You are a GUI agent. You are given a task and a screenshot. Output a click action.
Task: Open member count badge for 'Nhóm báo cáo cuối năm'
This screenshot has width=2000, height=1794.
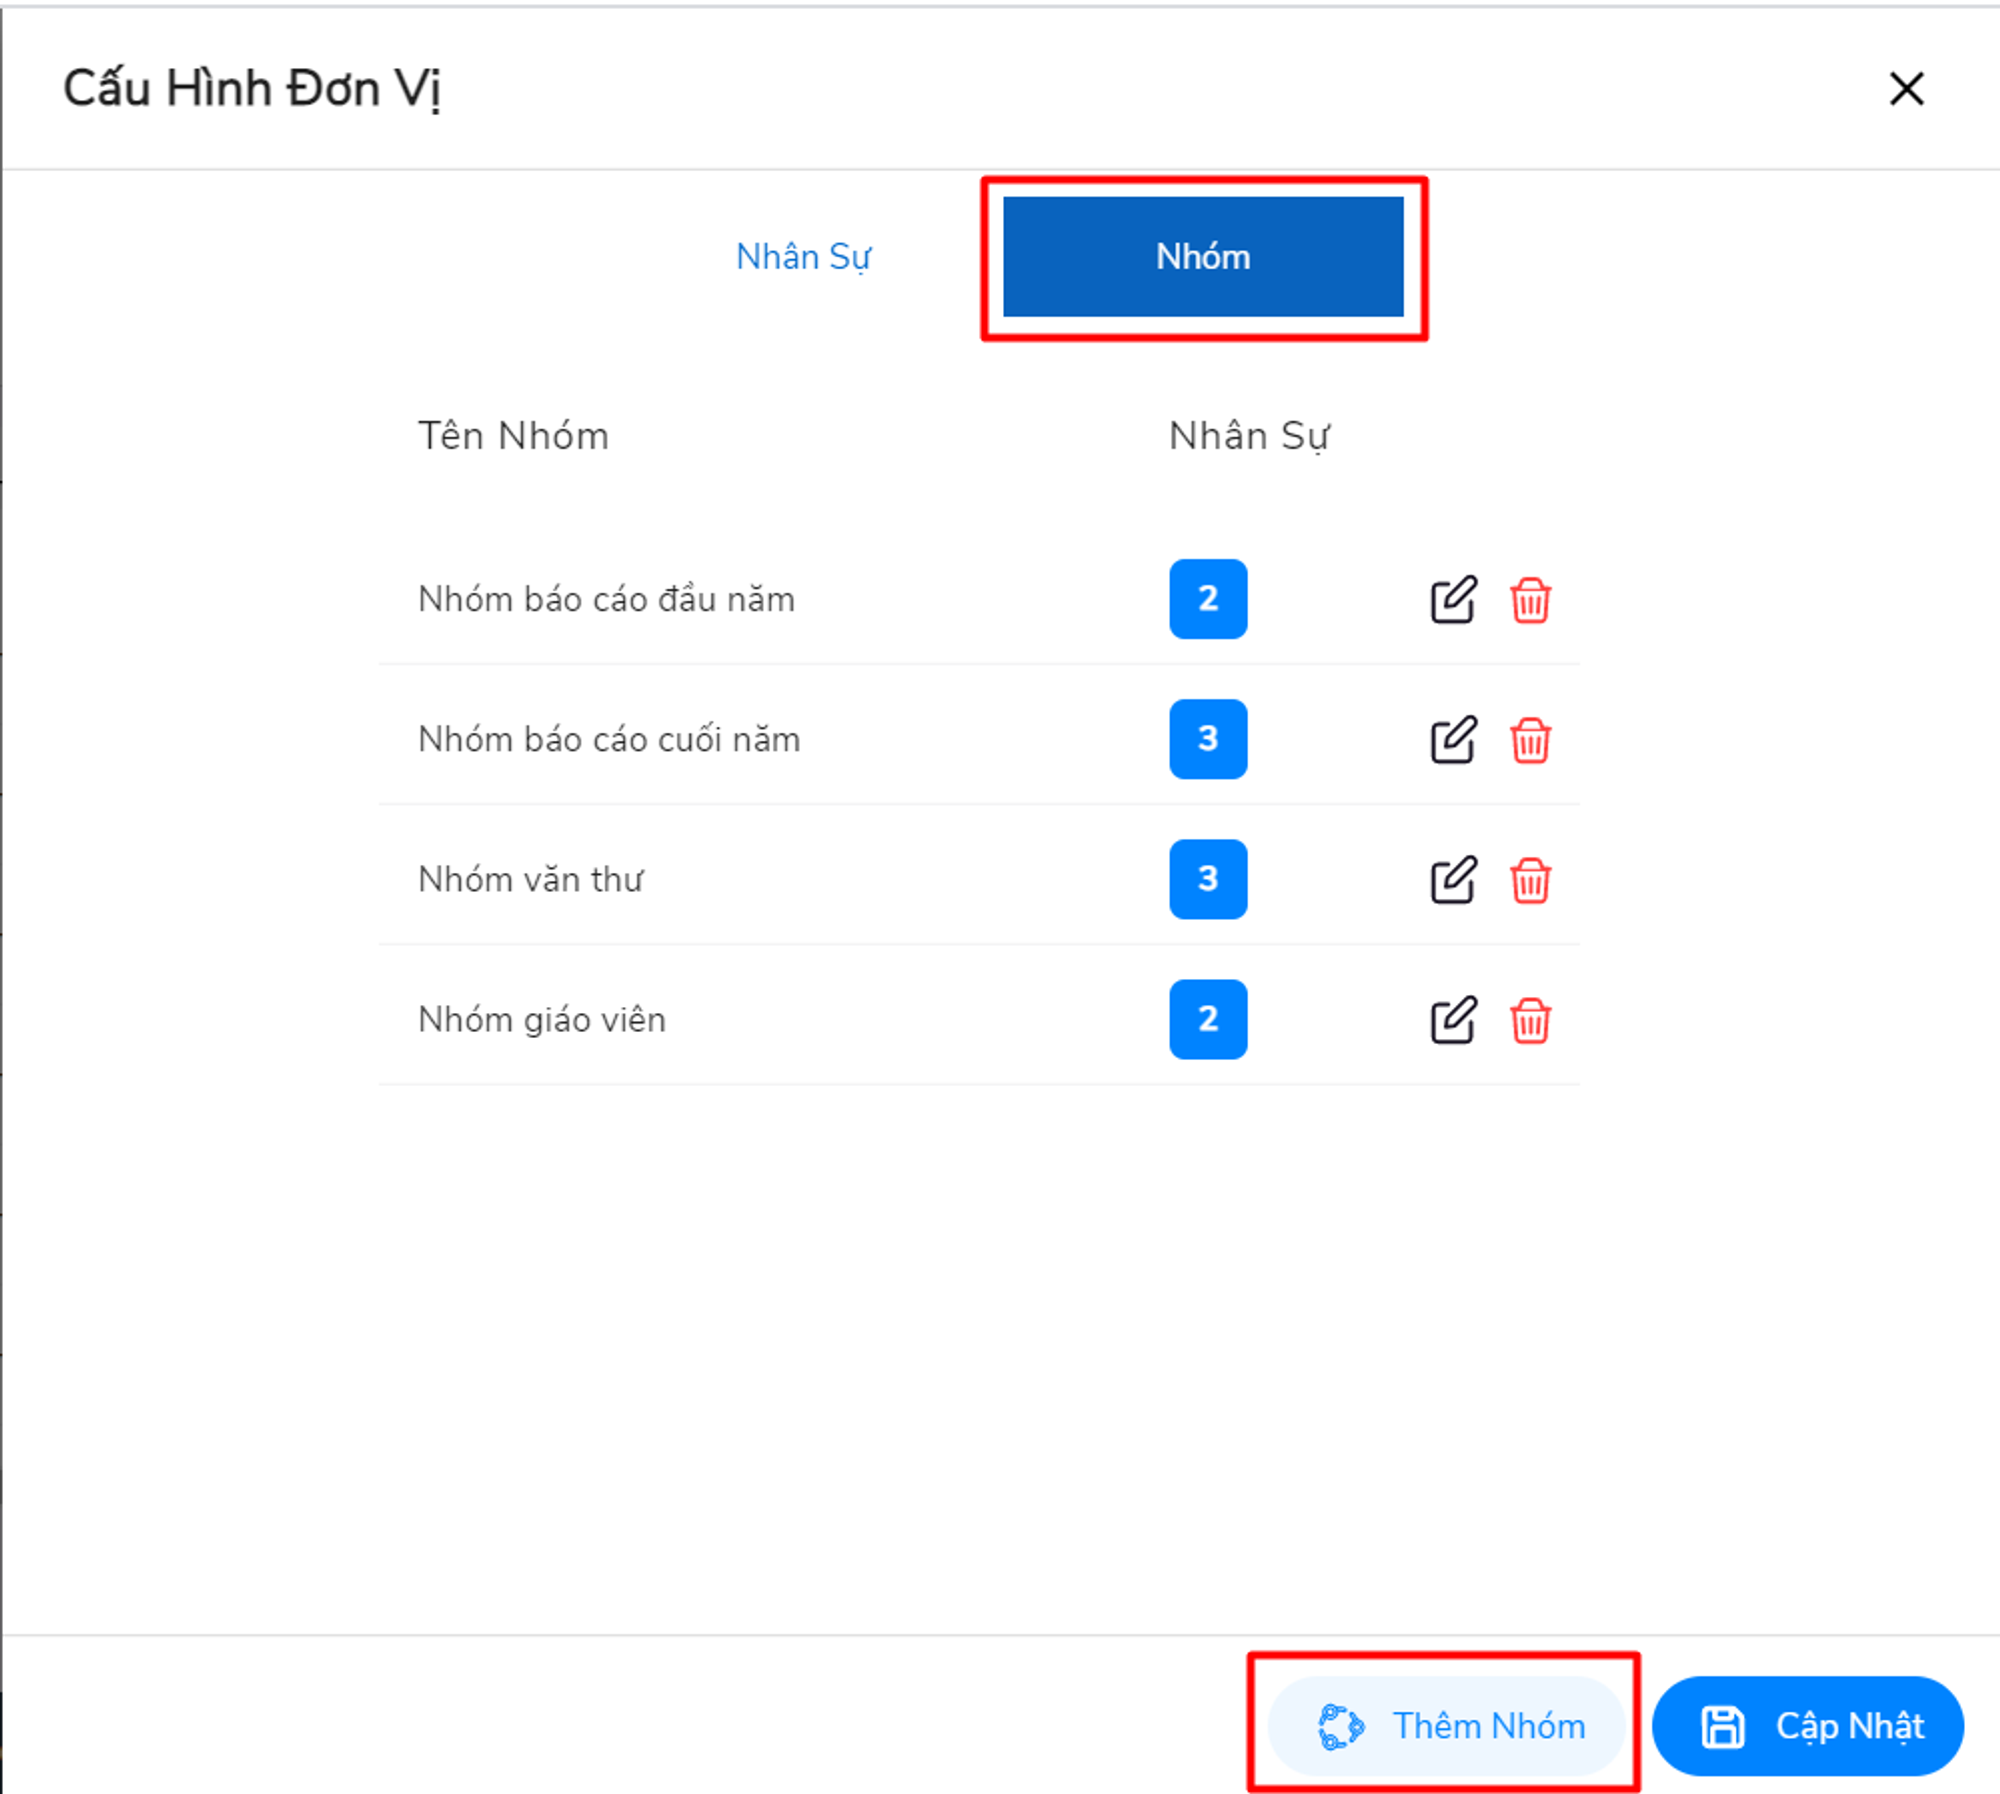pyautogui.click(x=1208, y=739)
